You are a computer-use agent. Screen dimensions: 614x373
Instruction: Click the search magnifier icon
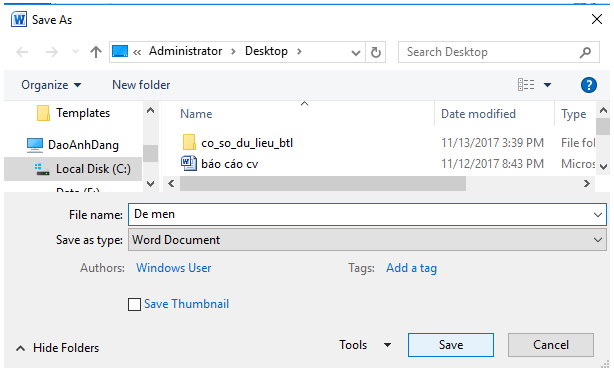coord(585,52)
